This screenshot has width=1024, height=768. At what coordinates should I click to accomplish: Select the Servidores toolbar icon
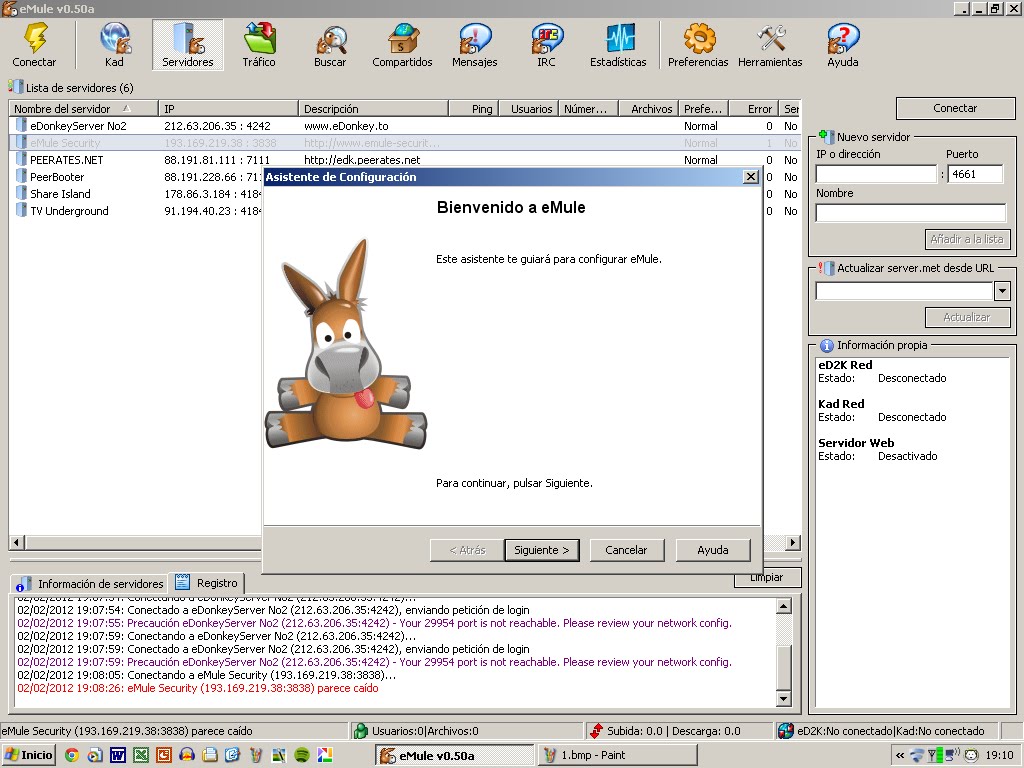click(x=187, y=44)
